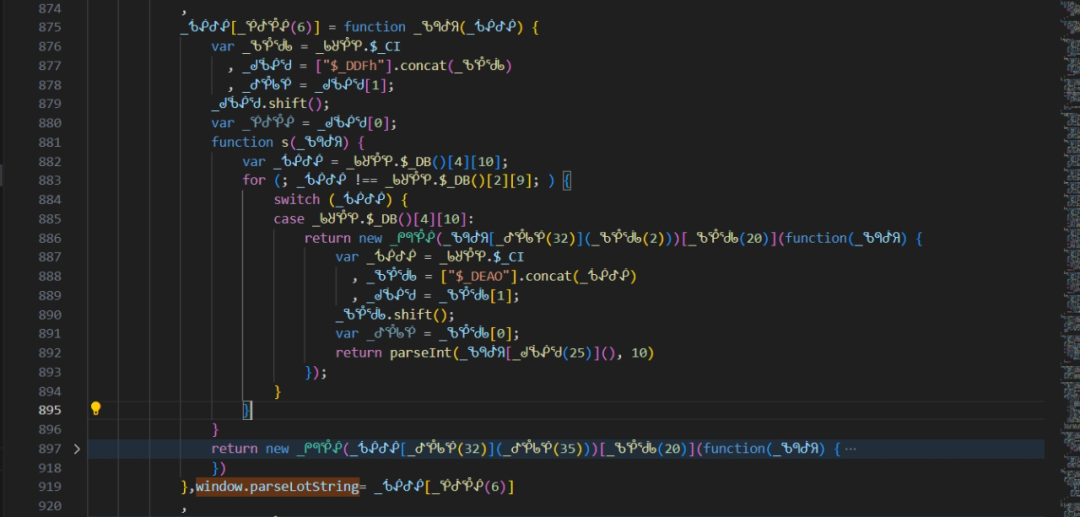Click line number 919 in the gutter

48,487
